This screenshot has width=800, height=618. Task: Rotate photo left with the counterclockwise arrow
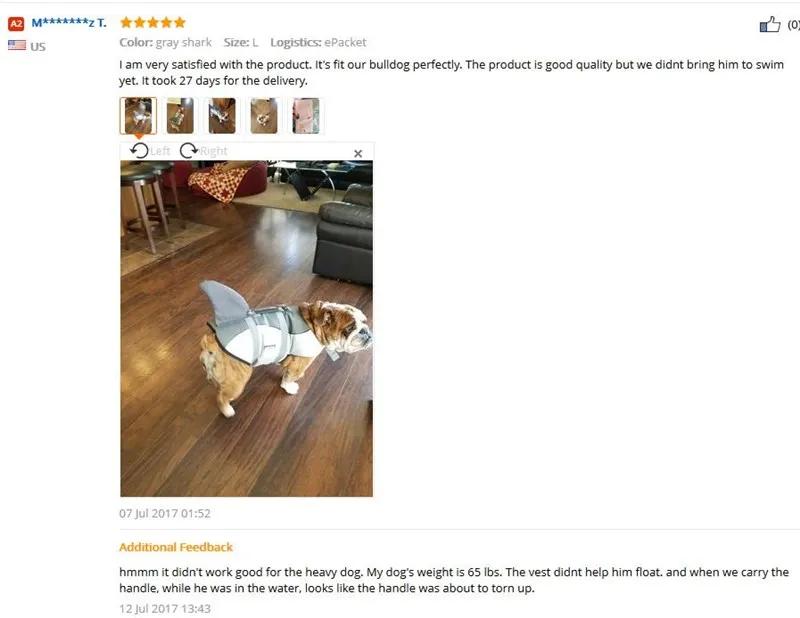click(x=139, y=151)
